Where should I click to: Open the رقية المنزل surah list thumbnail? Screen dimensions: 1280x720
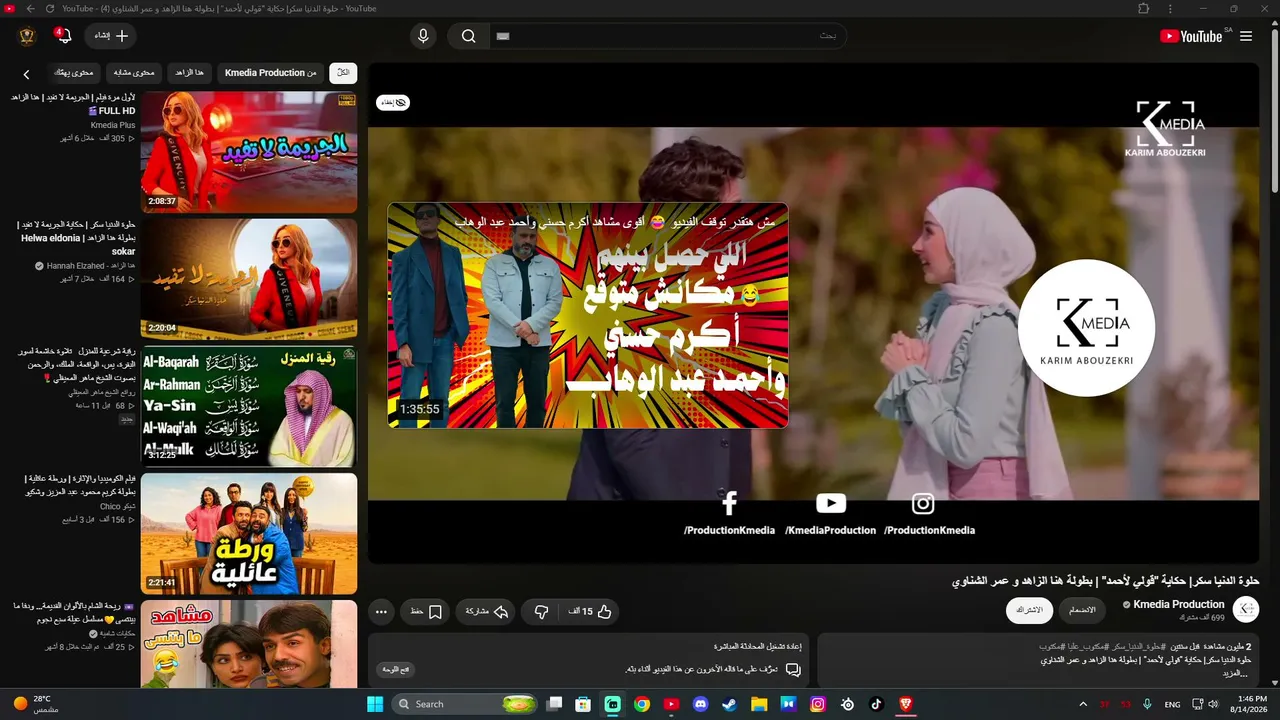tap(249, 406)
